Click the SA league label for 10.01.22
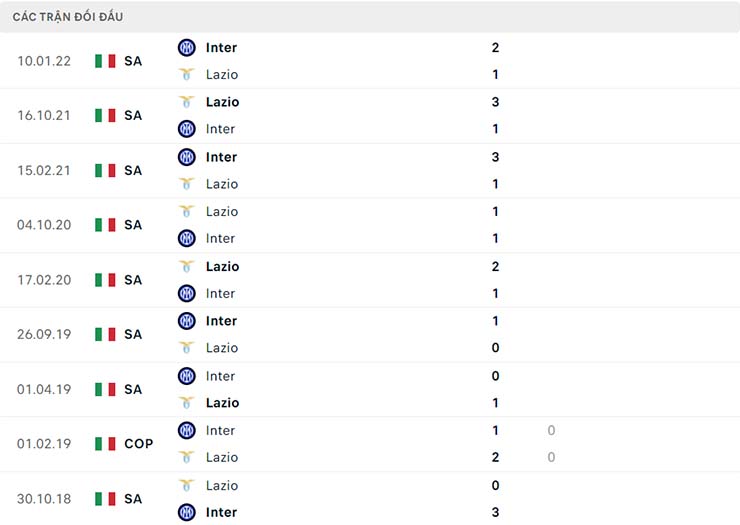The width and height of the screenshot is (740, 525). (x=133, y=61)
